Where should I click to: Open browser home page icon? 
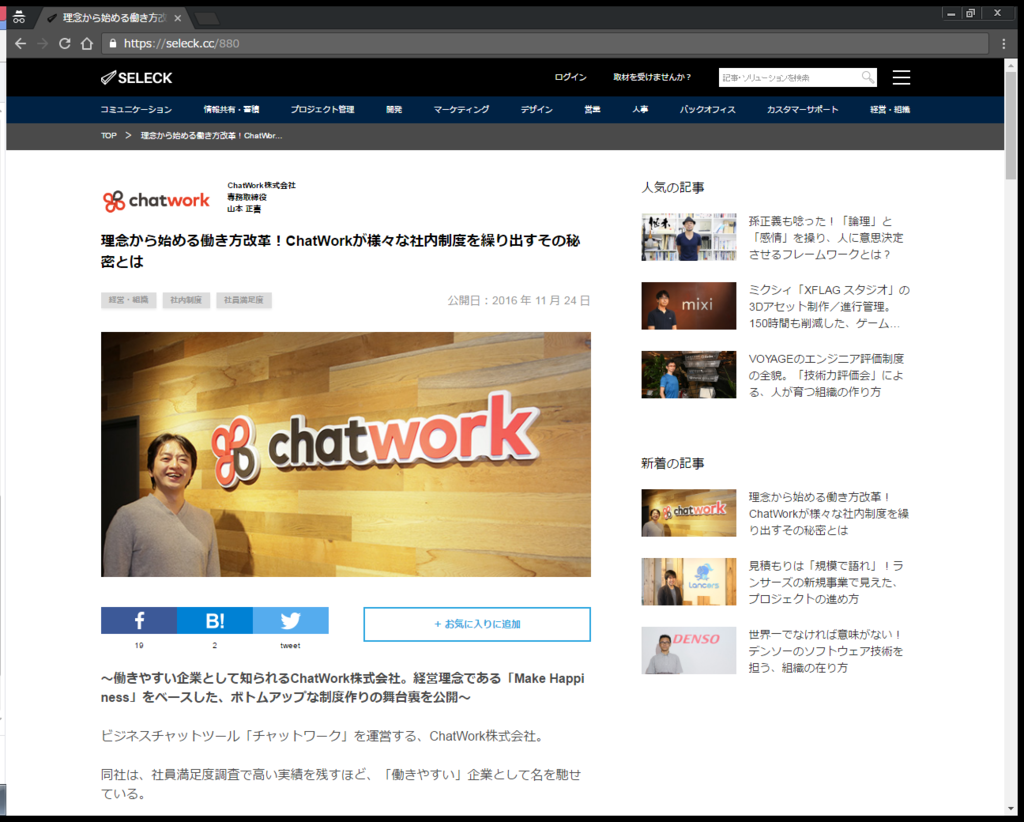point(87,44)
